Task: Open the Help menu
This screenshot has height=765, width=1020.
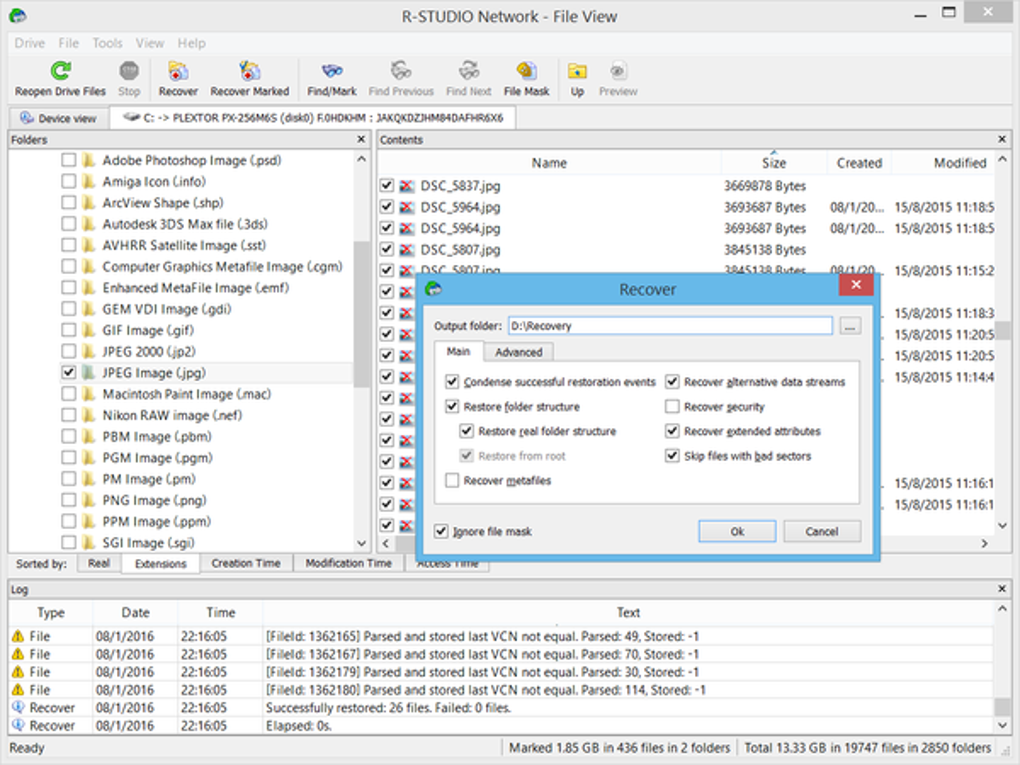Action: (191, 43)
